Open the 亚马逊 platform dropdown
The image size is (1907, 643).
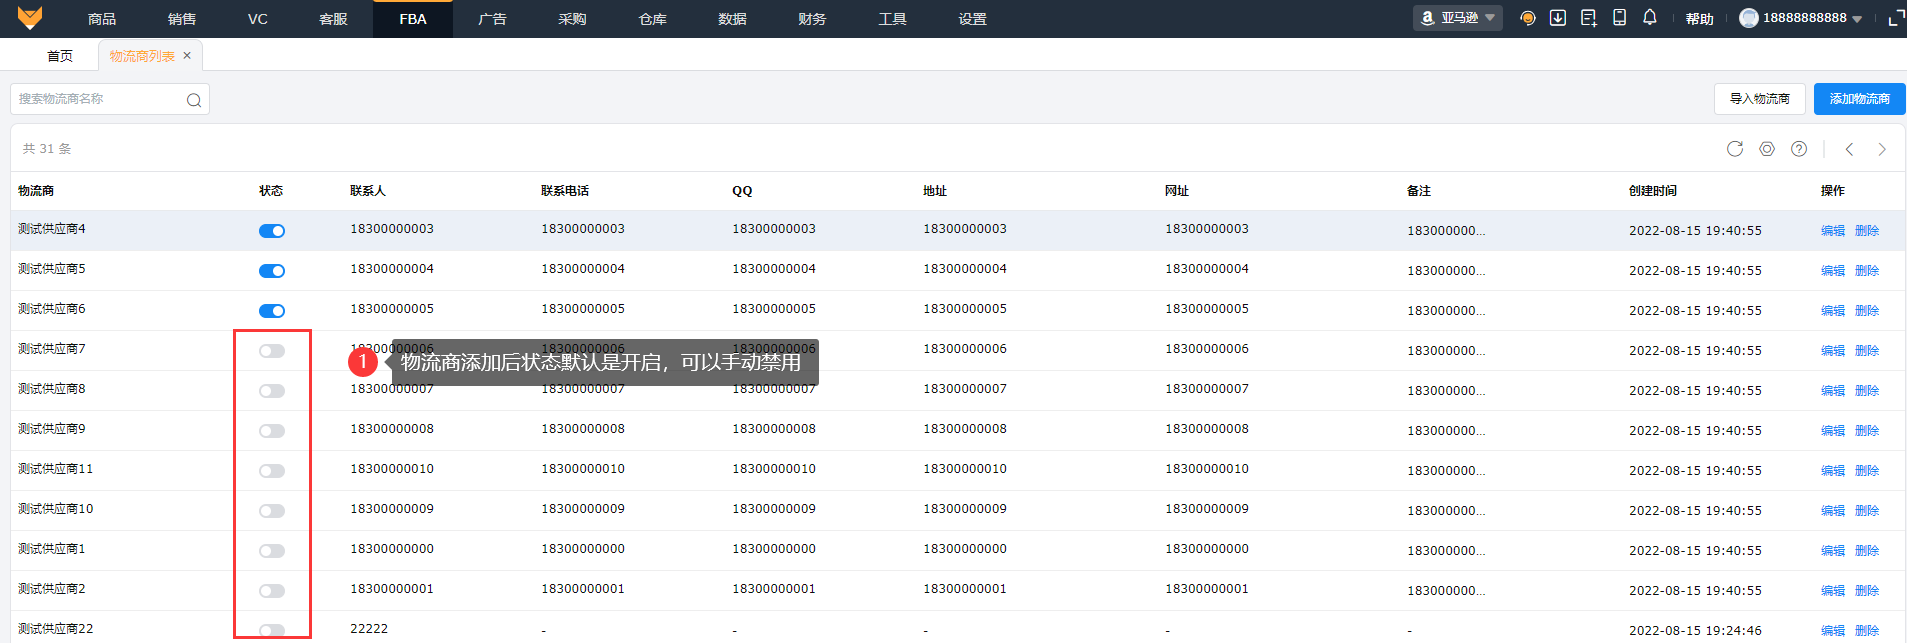(x=1457, y=18)
